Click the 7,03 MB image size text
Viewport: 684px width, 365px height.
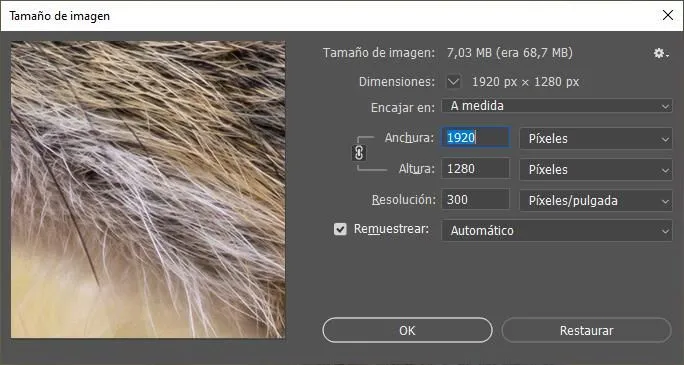[510, 53]
